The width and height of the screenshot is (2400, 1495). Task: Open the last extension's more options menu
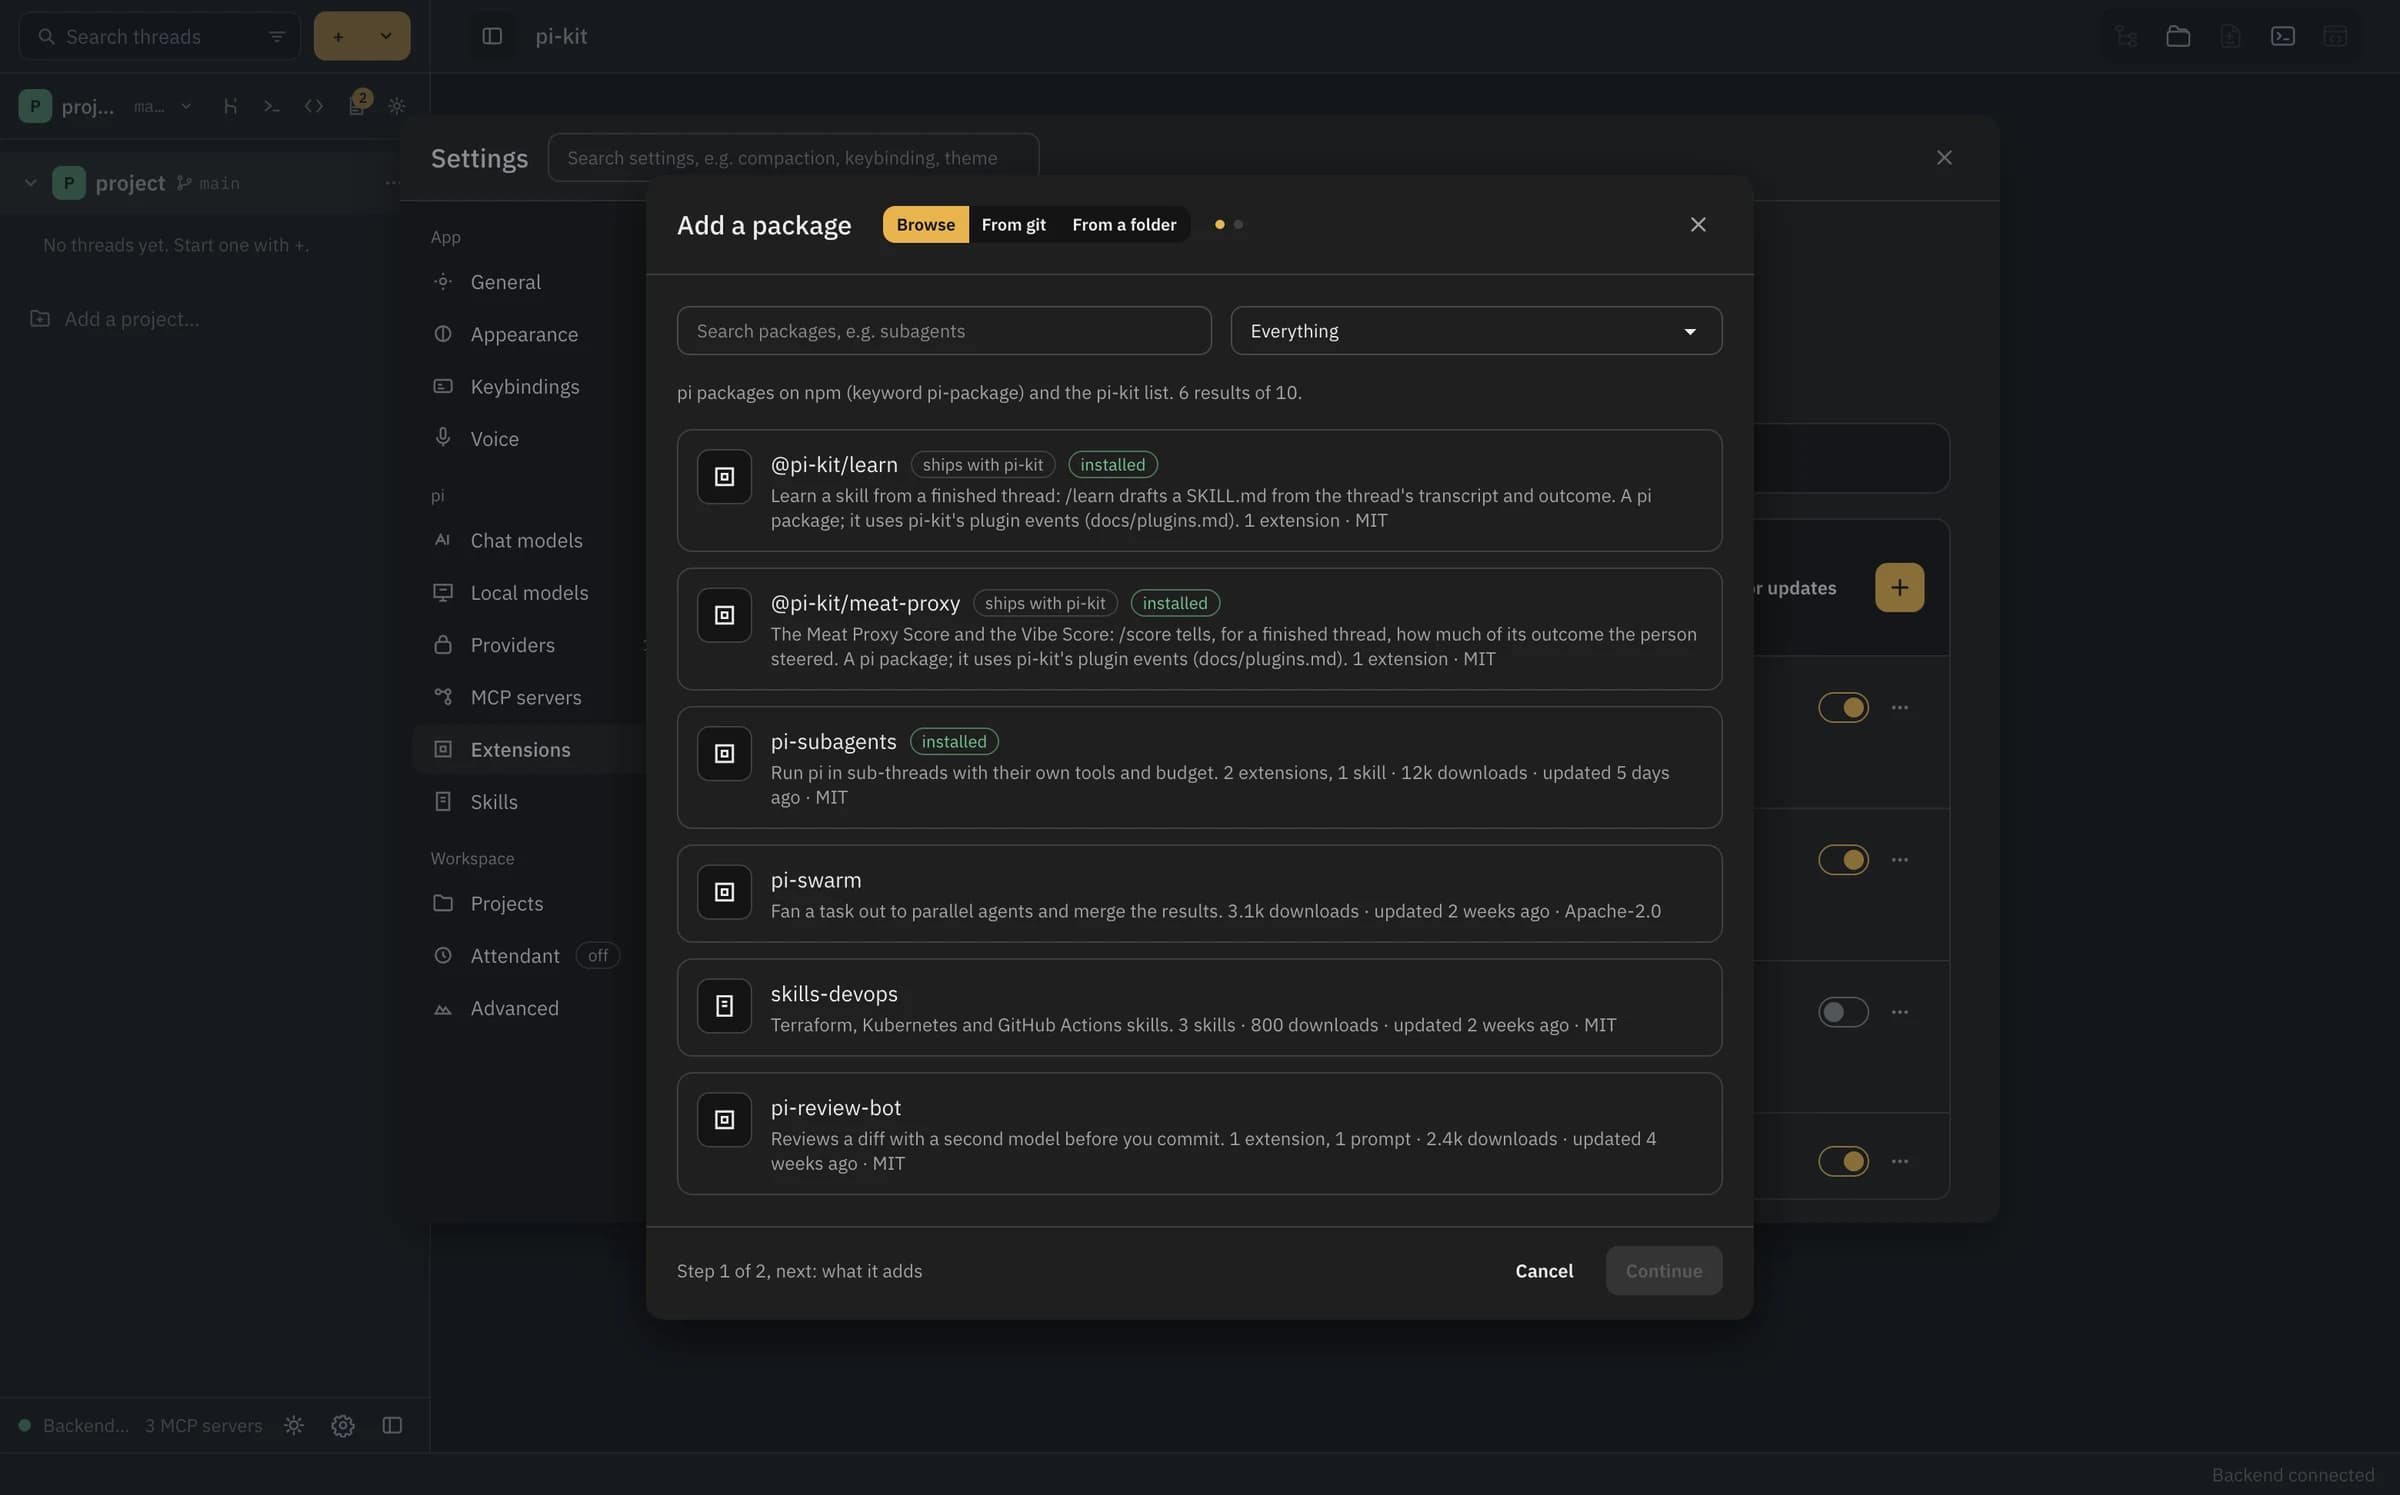pos(1900,1161)
